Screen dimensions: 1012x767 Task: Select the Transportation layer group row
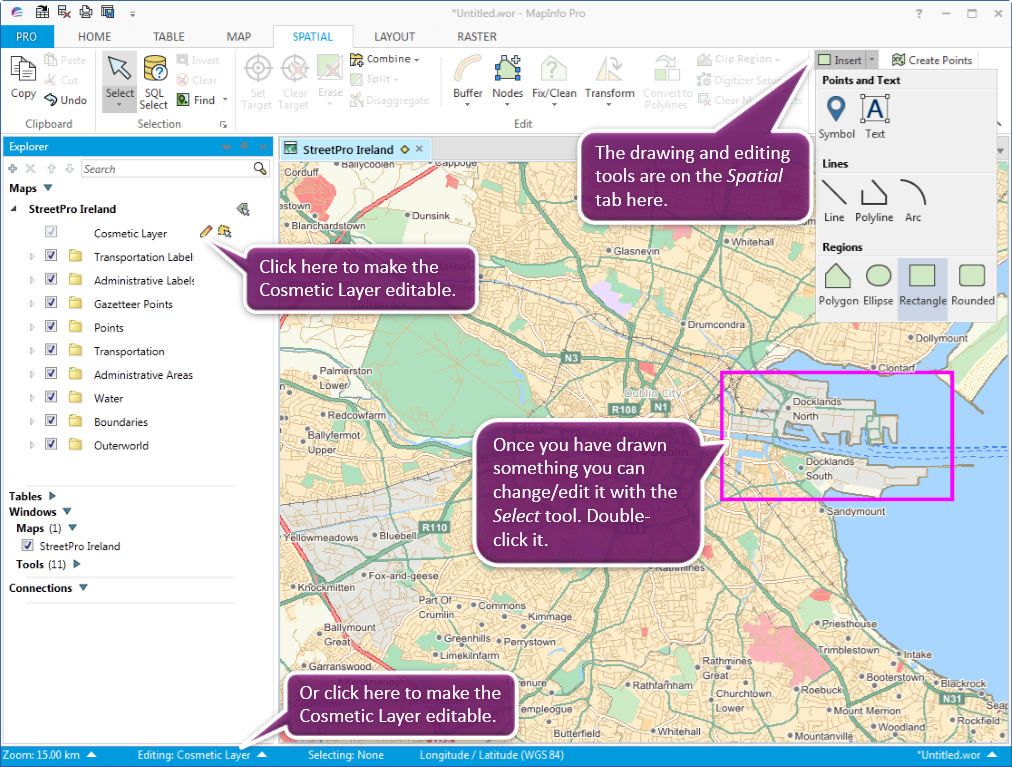(129, 351)
